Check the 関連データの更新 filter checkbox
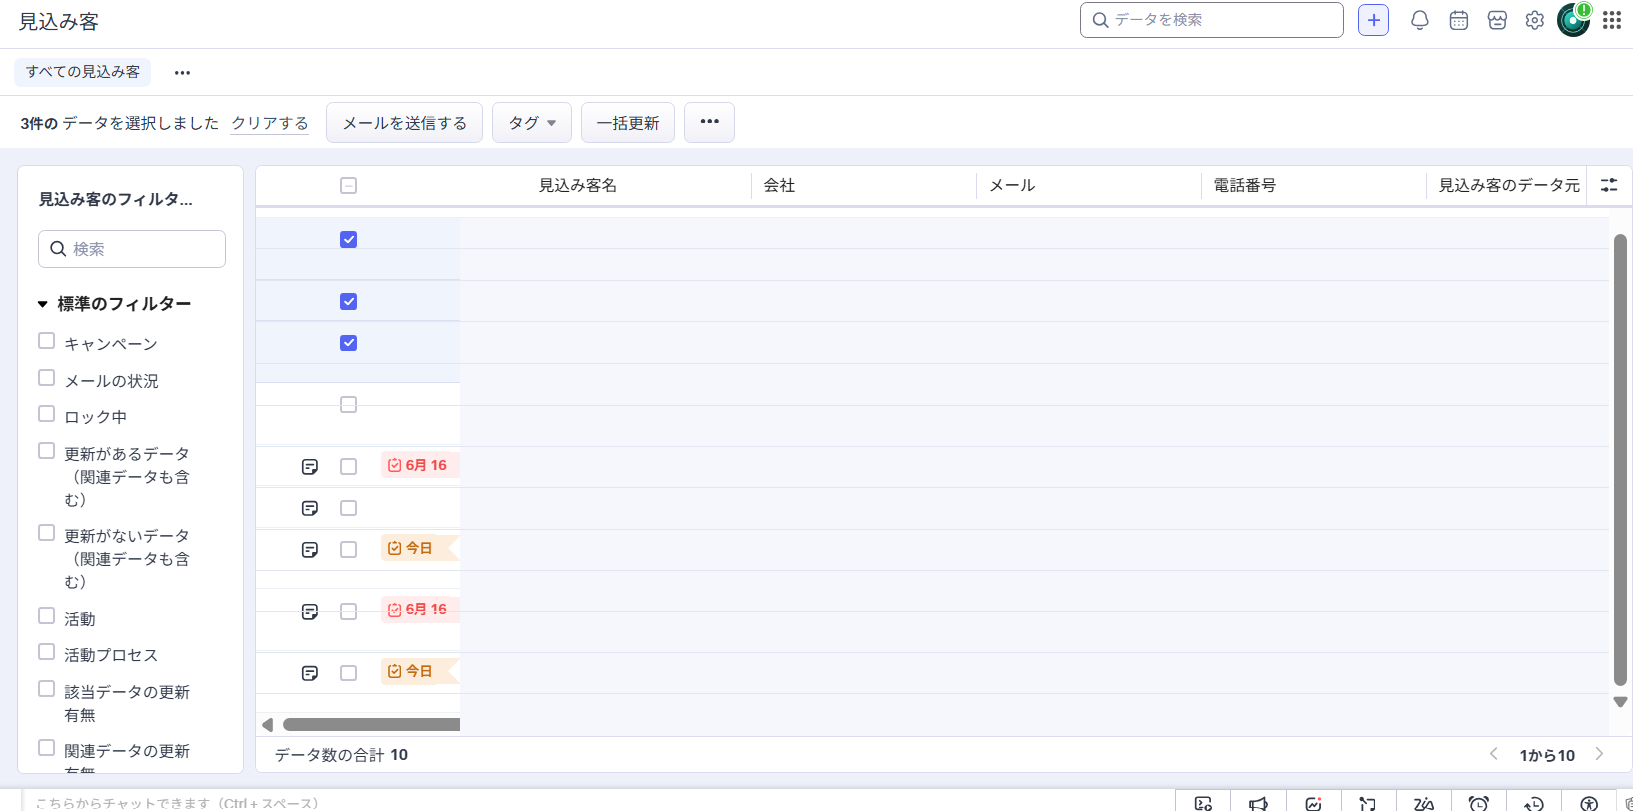Screen dimensions: 1633x811 pos(46,748)
